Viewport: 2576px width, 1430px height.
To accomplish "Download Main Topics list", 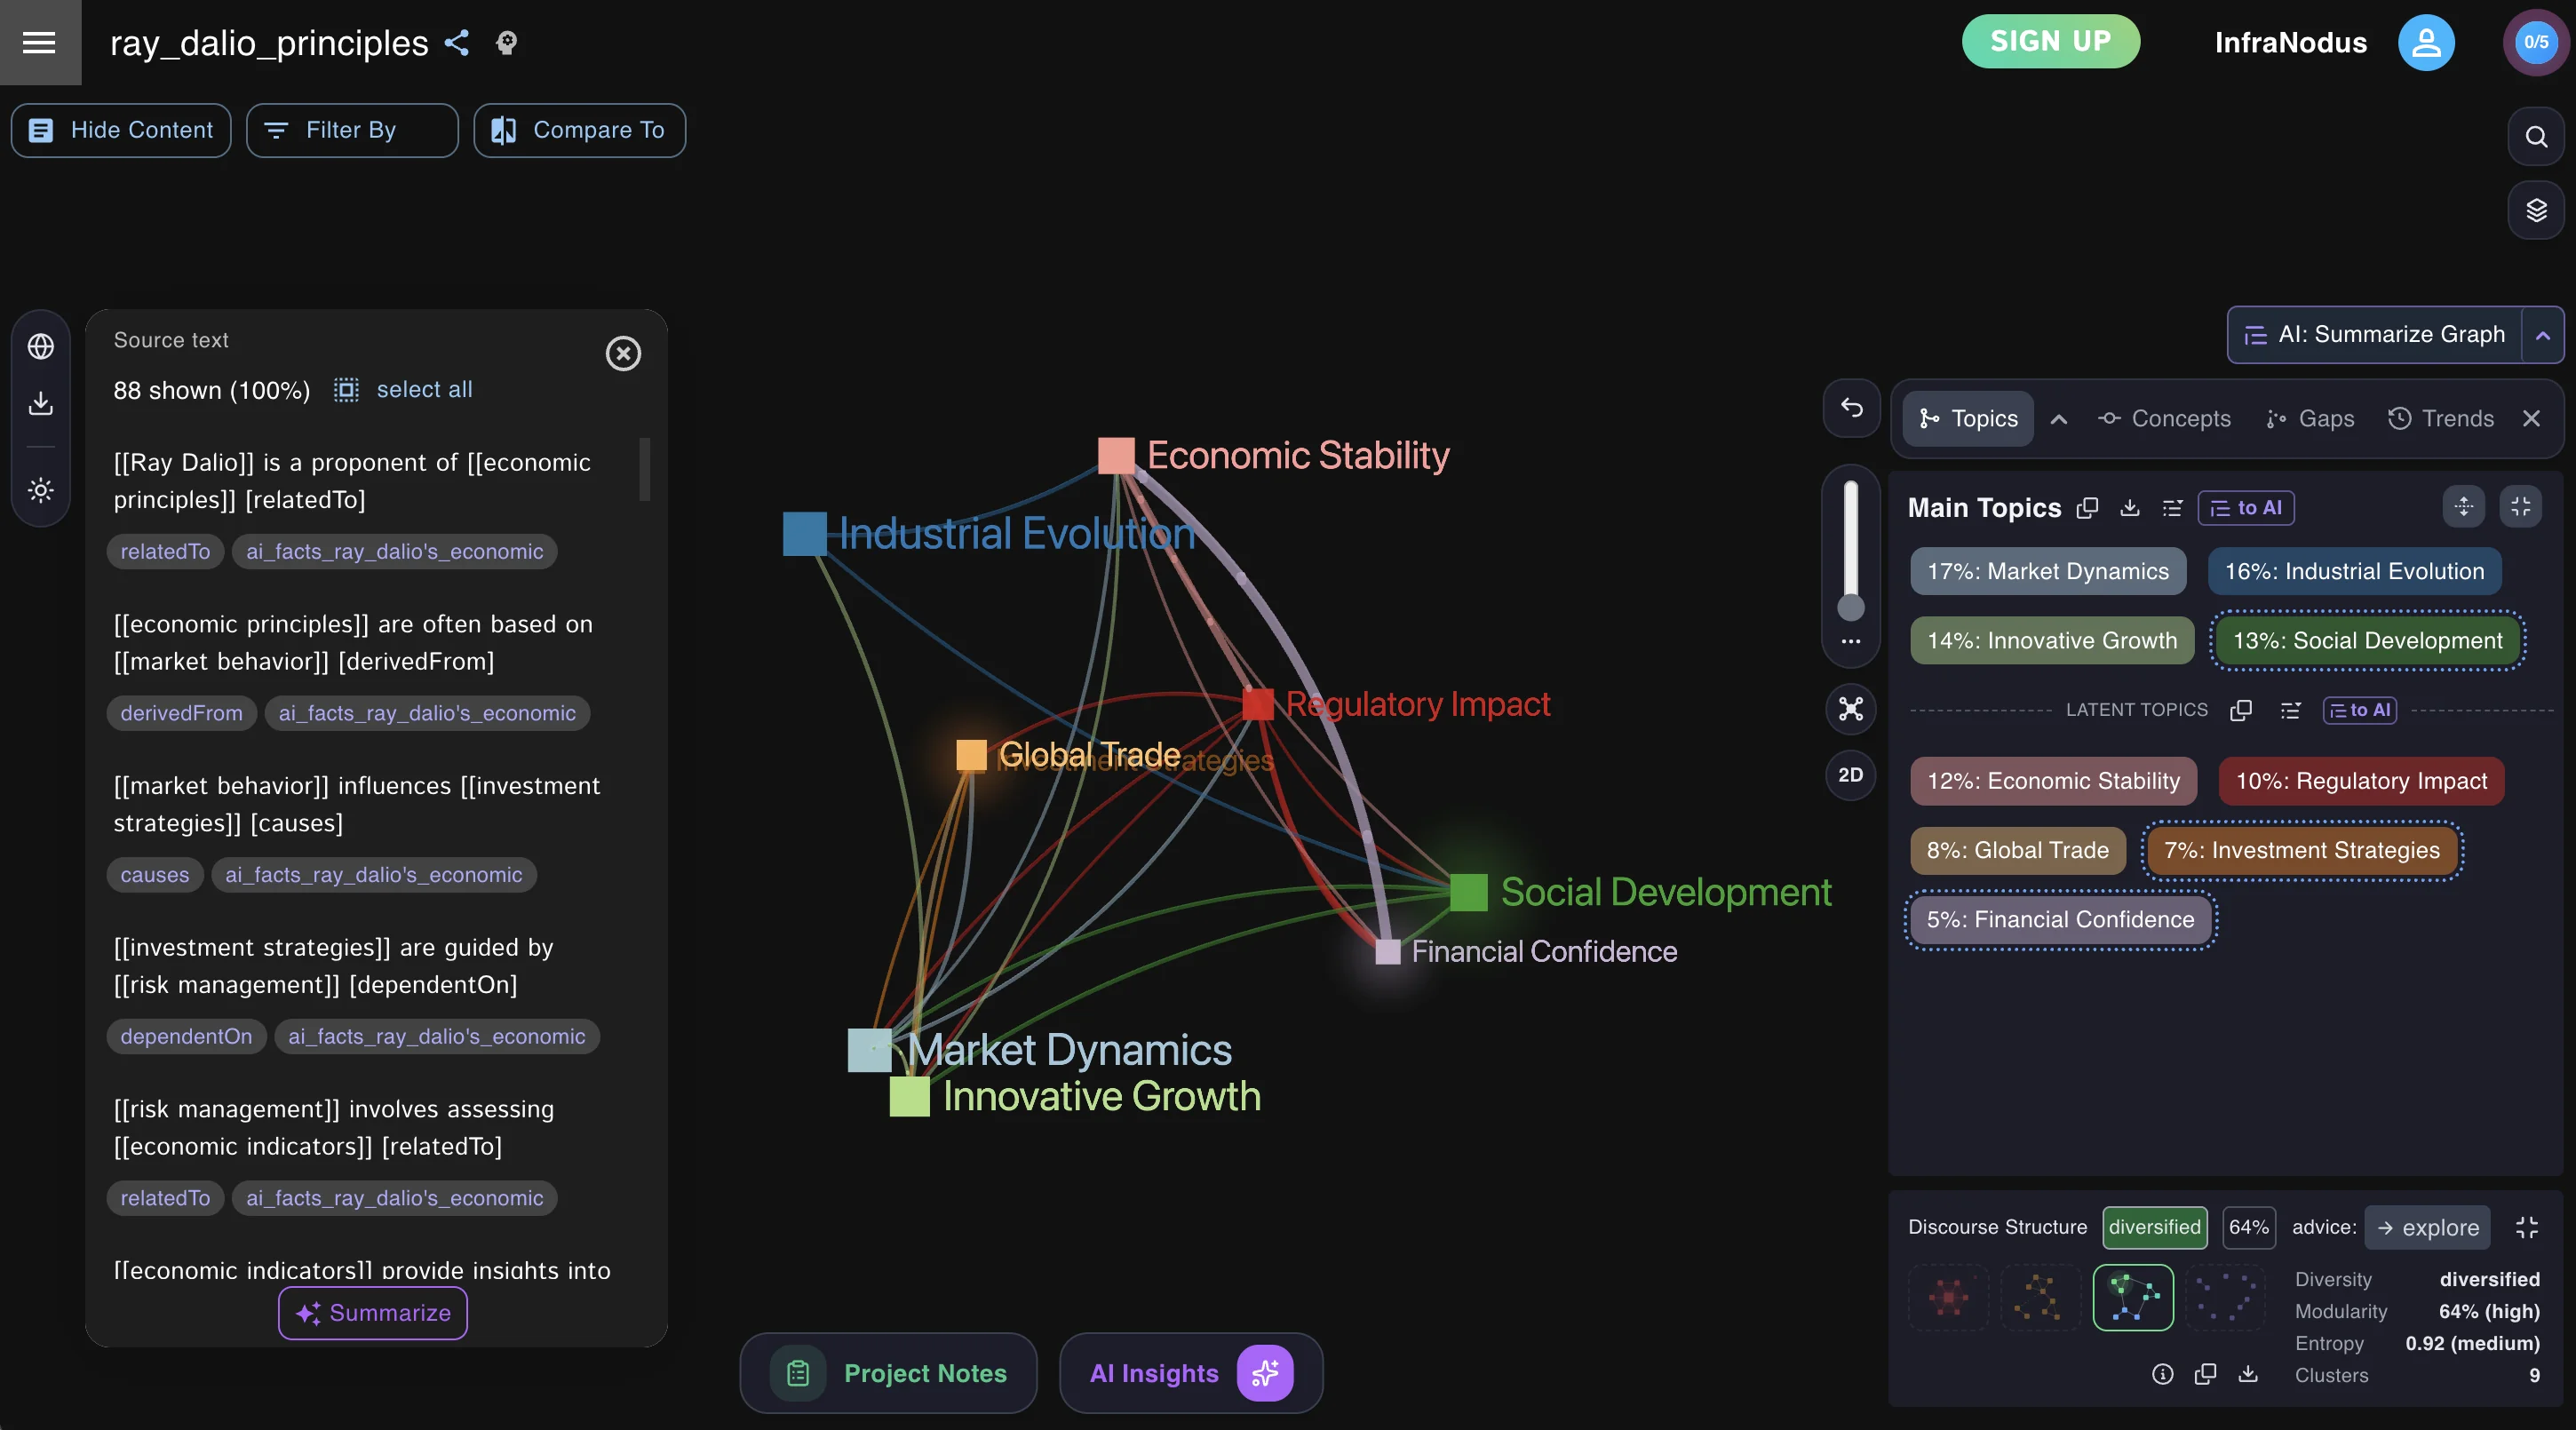I will point(2130,508).
